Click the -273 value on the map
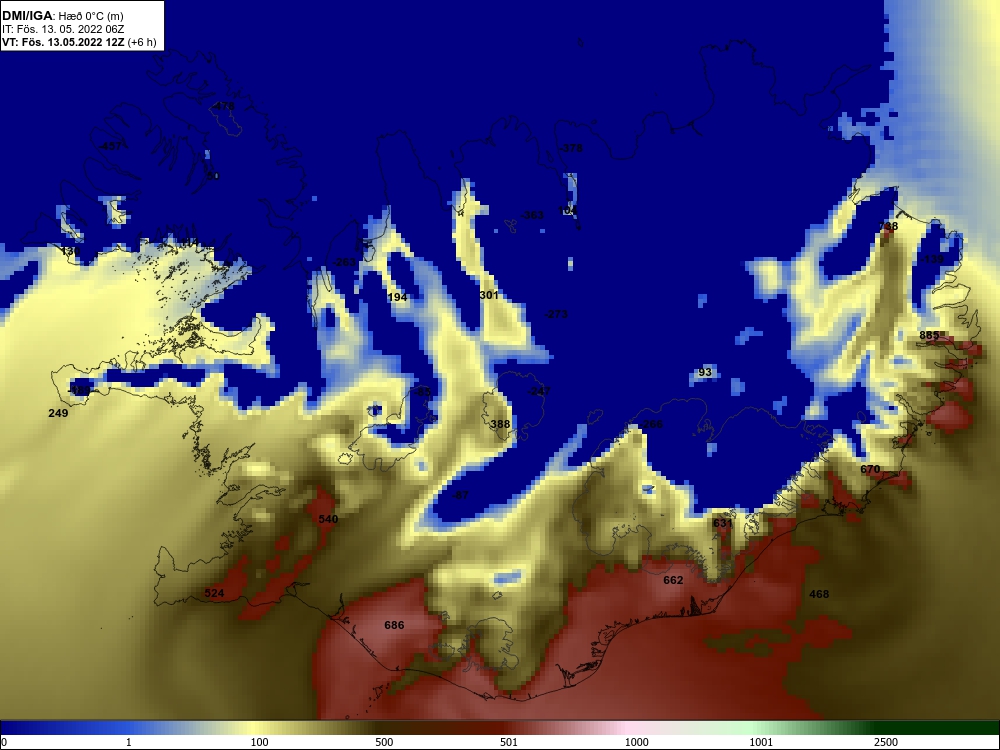The height and width of the screenshot is (750, 1000). [x=555, y=314]
